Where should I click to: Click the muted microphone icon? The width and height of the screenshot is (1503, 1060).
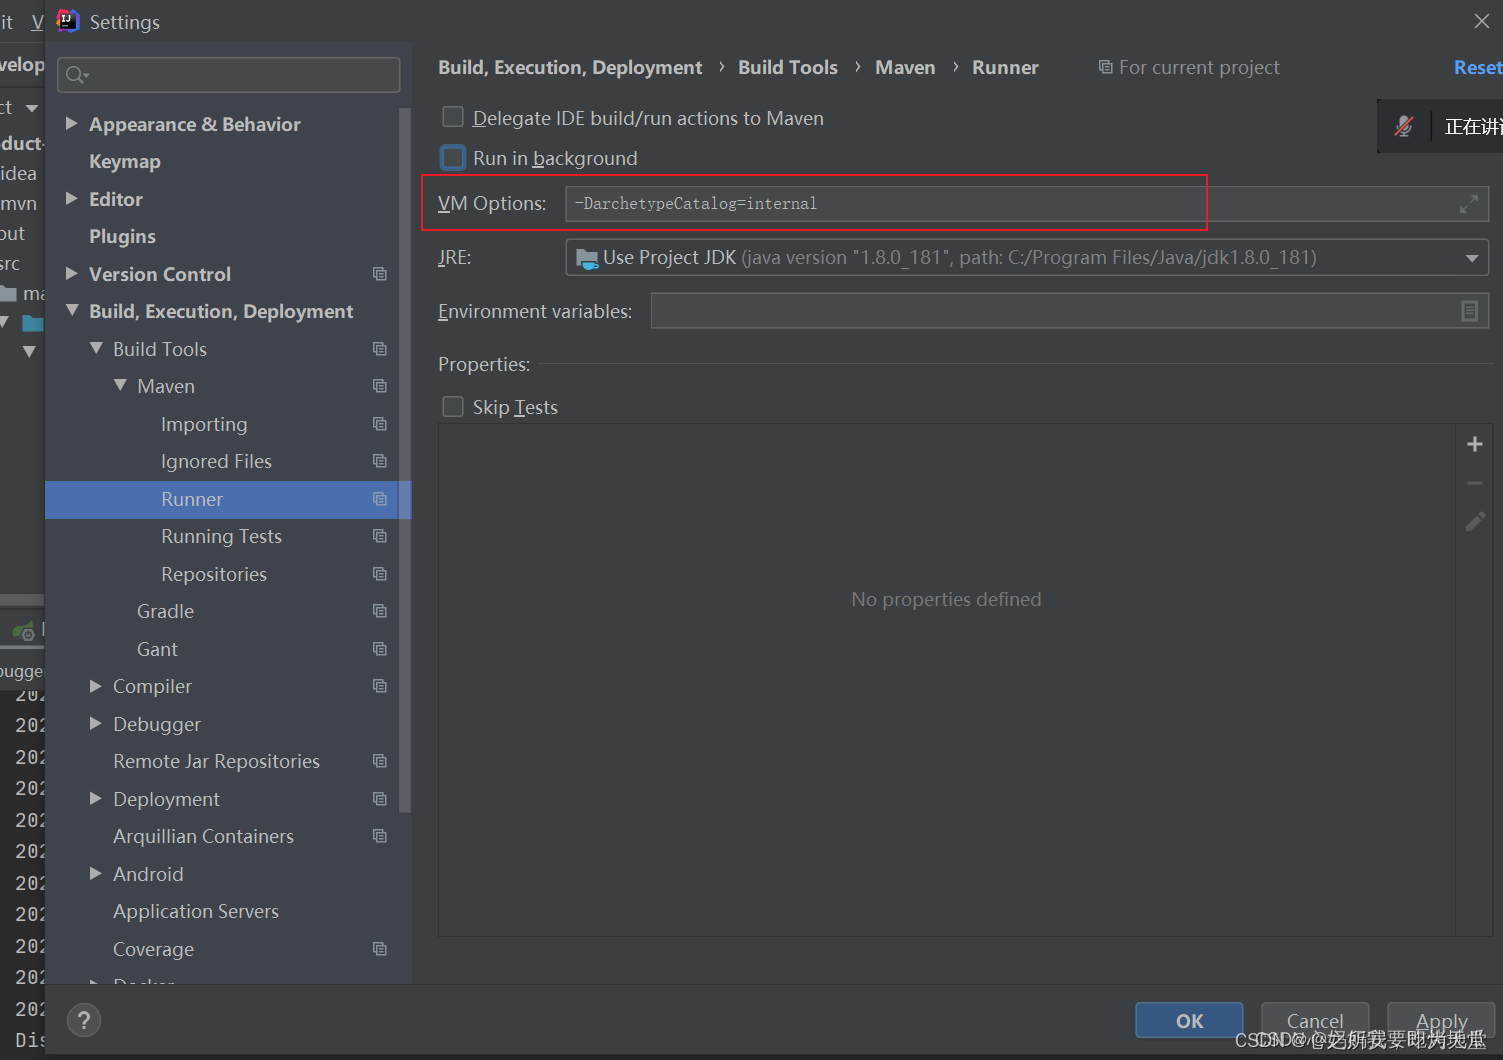1404,126
